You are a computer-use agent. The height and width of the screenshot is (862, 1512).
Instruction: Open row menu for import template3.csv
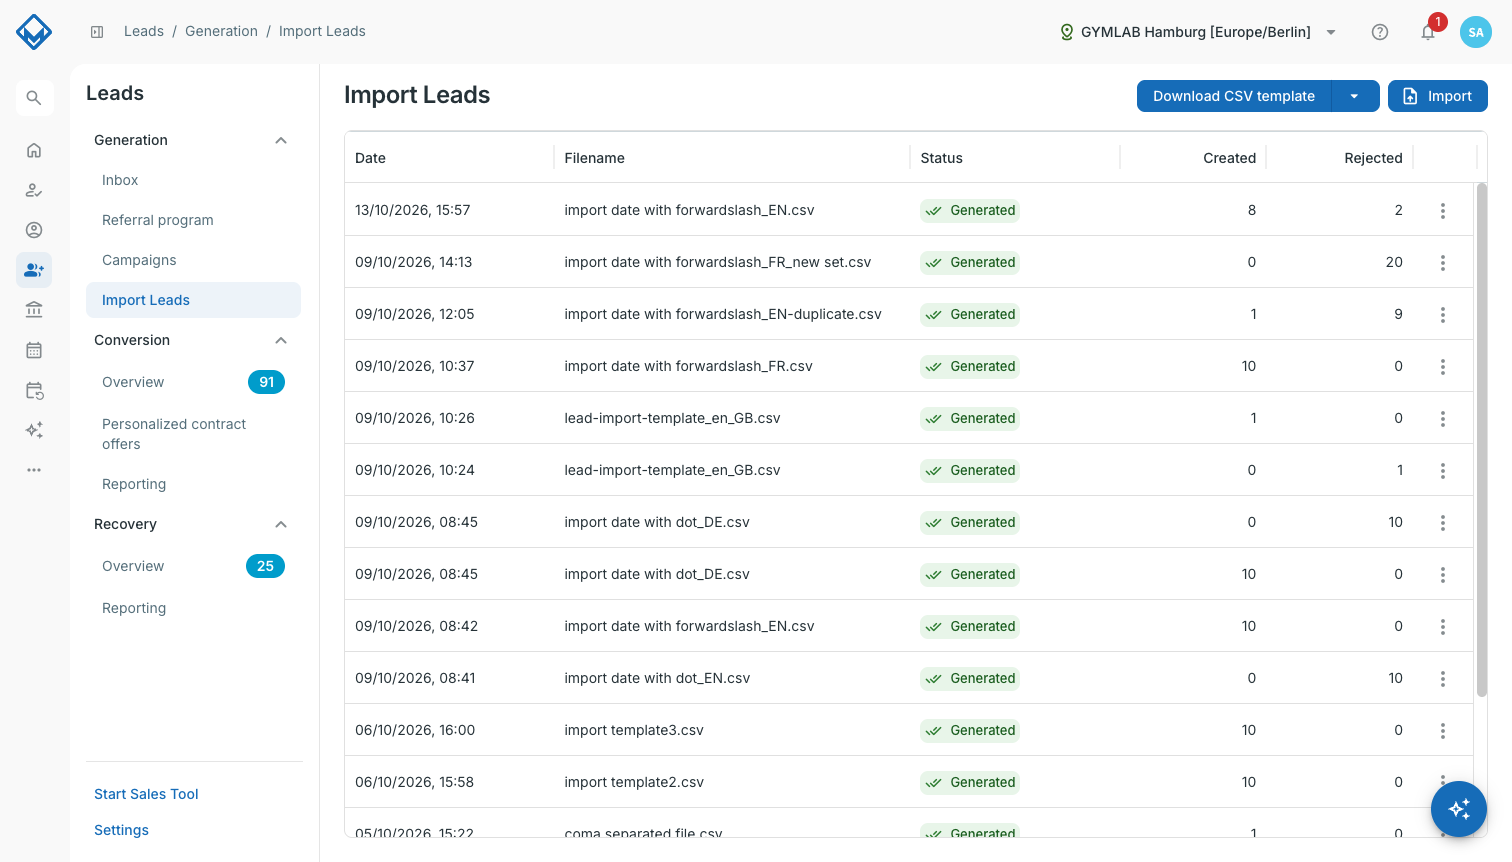coord(1443,730)
